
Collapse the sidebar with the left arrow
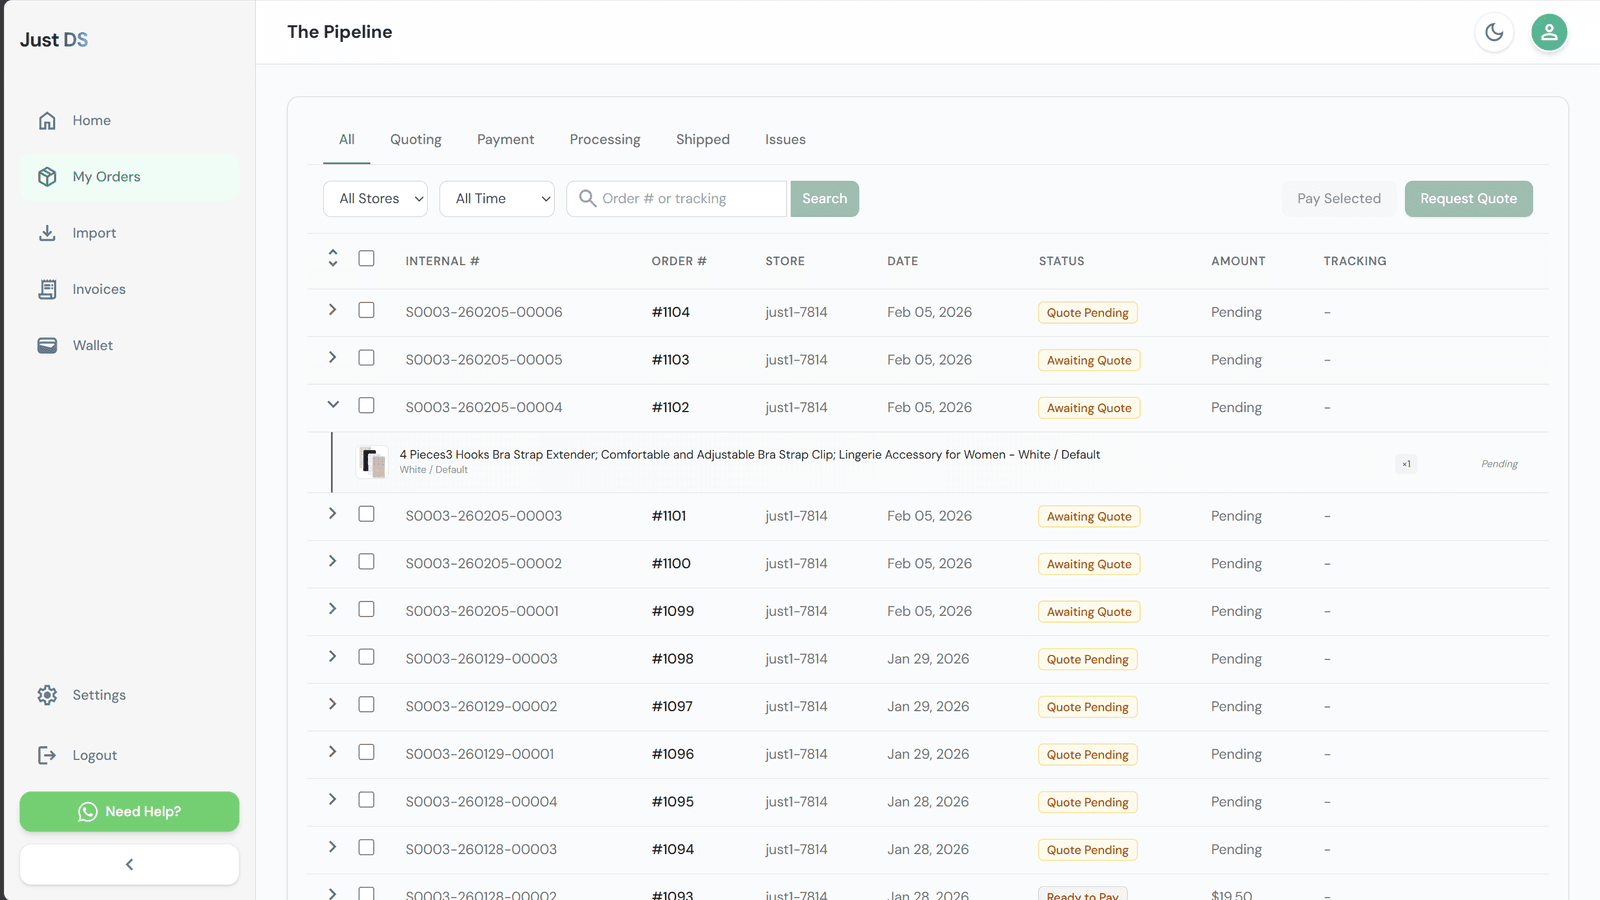[x=129, y=864]
